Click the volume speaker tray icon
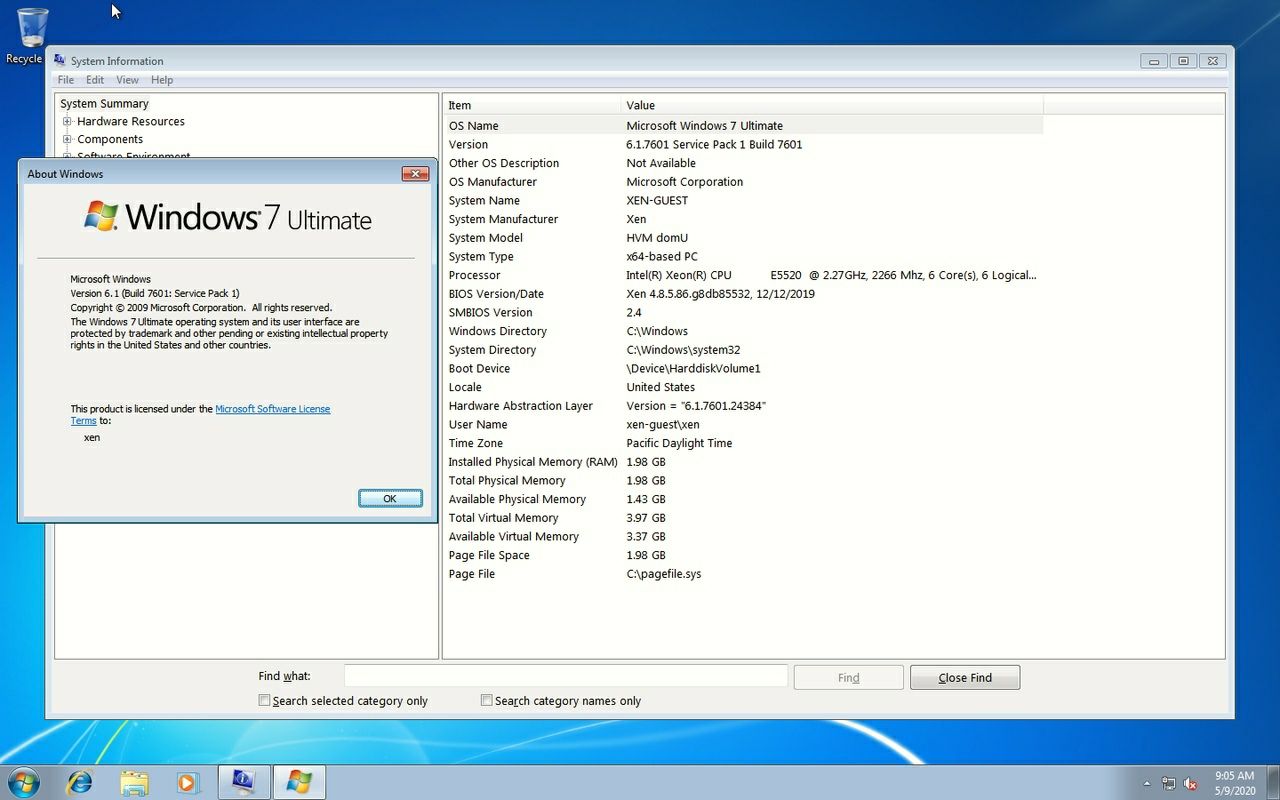 [1190, 783]
